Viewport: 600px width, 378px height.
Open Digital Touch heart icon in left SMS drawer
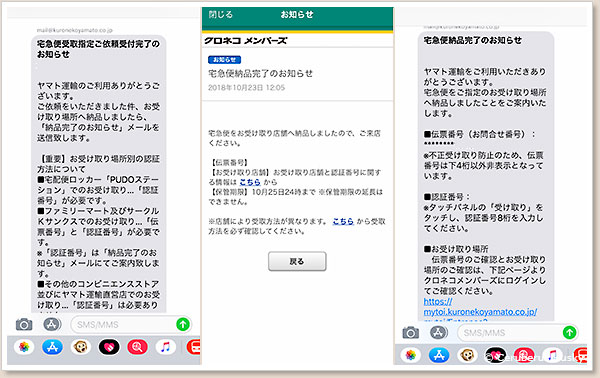pos(109,347)
